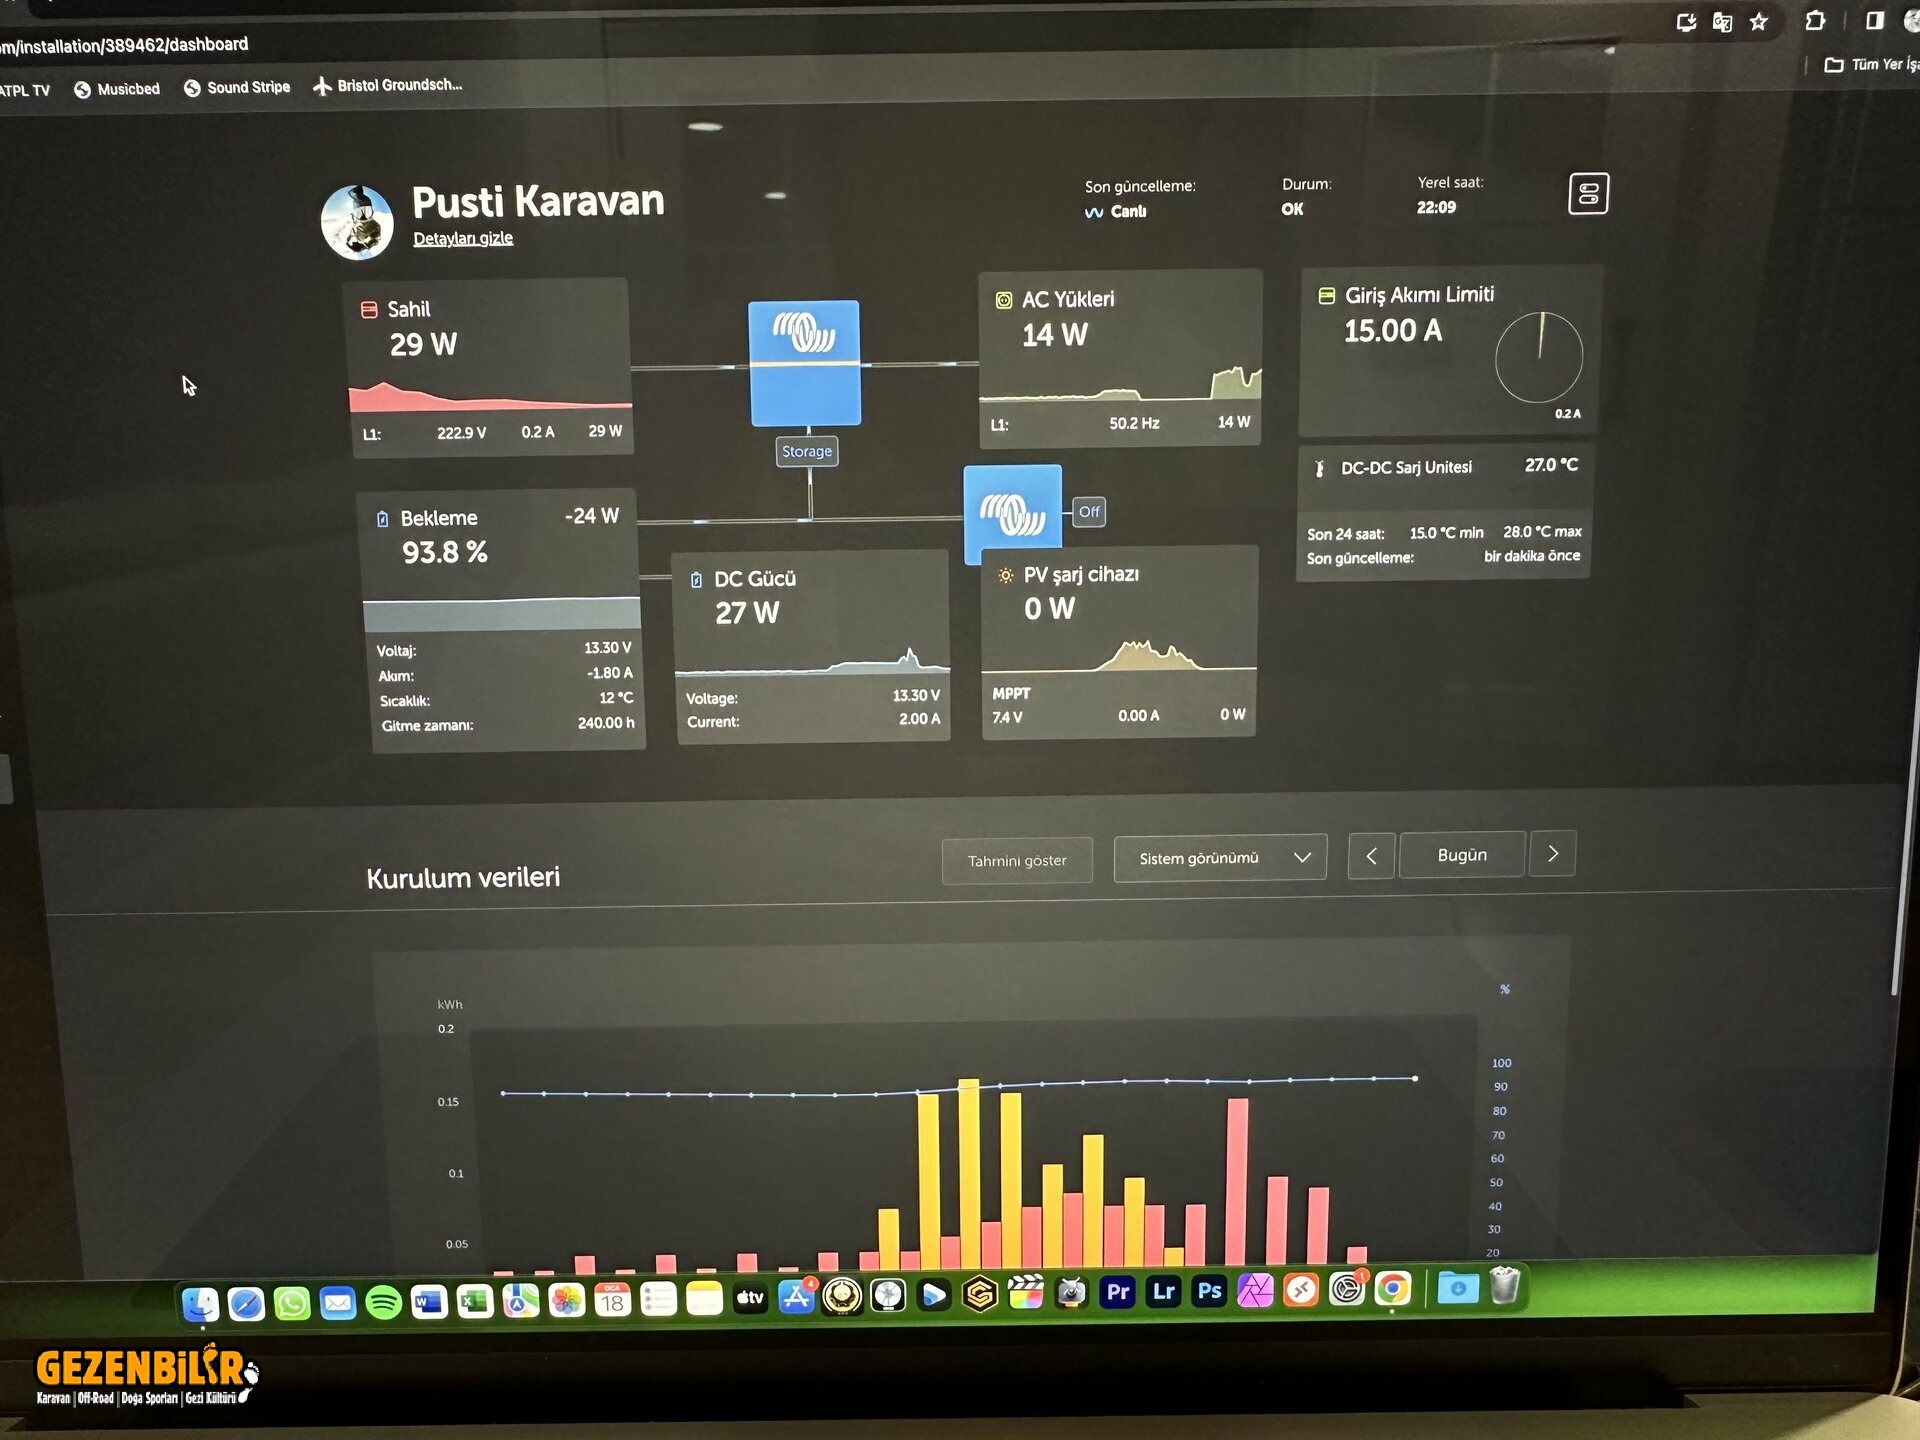This screenshot has width=1920, height=1440.
Task: Open the Musicbed bookmark
Action: 117,89
